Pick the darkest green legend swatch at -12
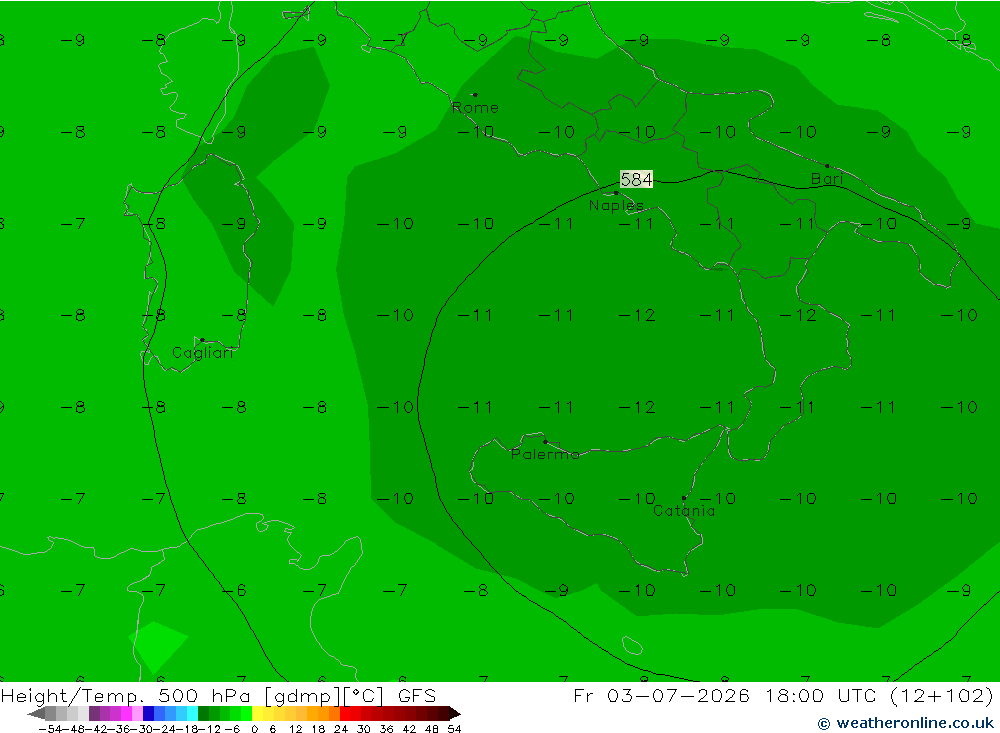1000x733 pixels. coord(203,713)
